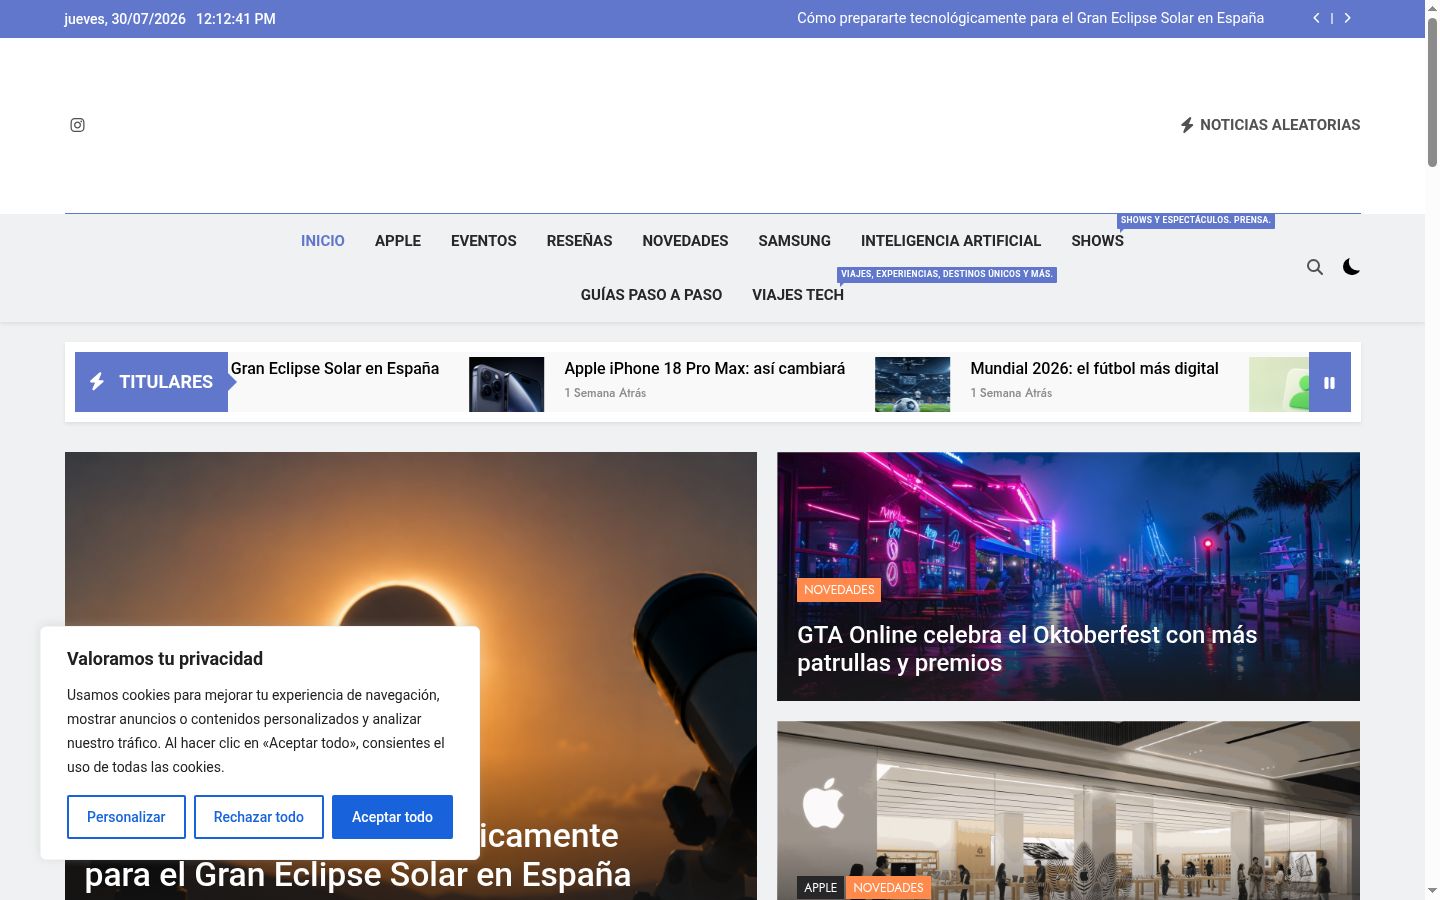1440x900 pixels.
Task: Open Mundial 2026 ticker headline
Action: click(1095, 369)
